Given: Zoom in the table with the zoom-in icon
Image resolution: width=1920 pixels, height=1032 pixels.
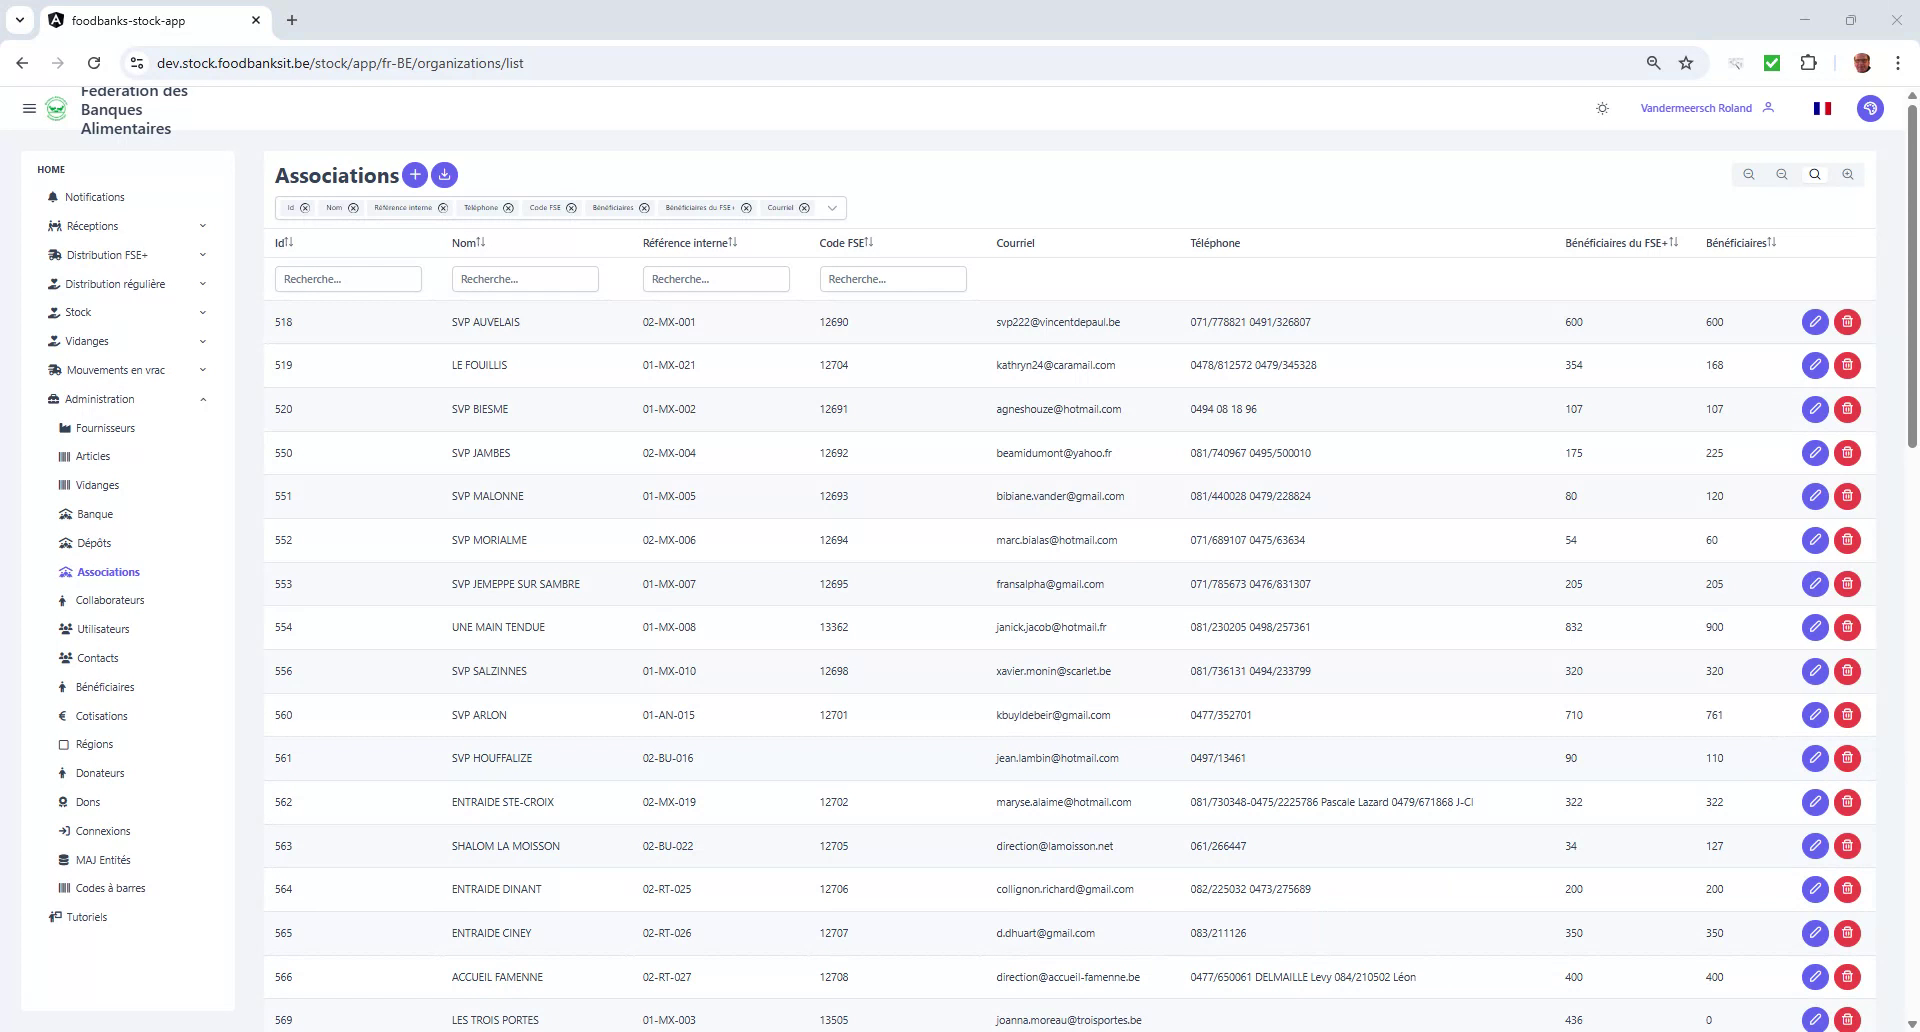Looking at the screenshot, I should [1847, 174].
